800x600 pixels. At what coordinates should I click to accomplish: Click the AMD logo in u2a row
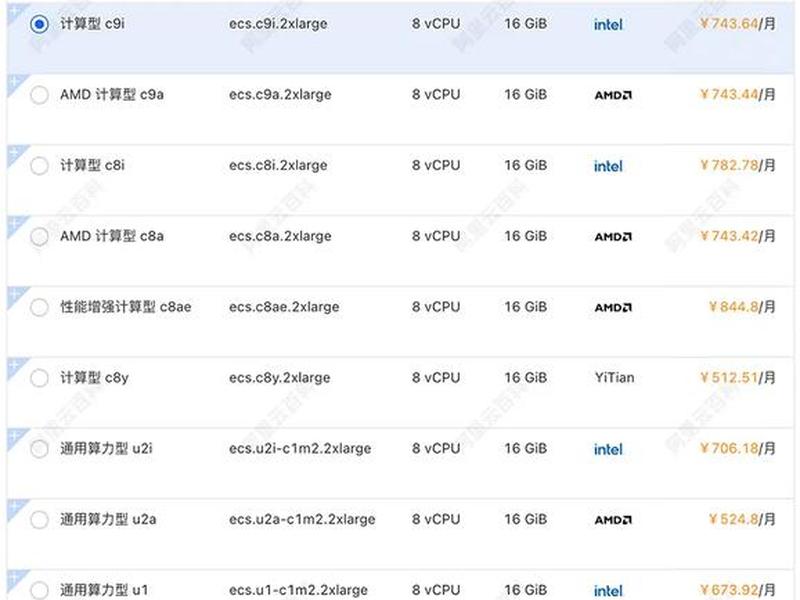coord(613,520)
